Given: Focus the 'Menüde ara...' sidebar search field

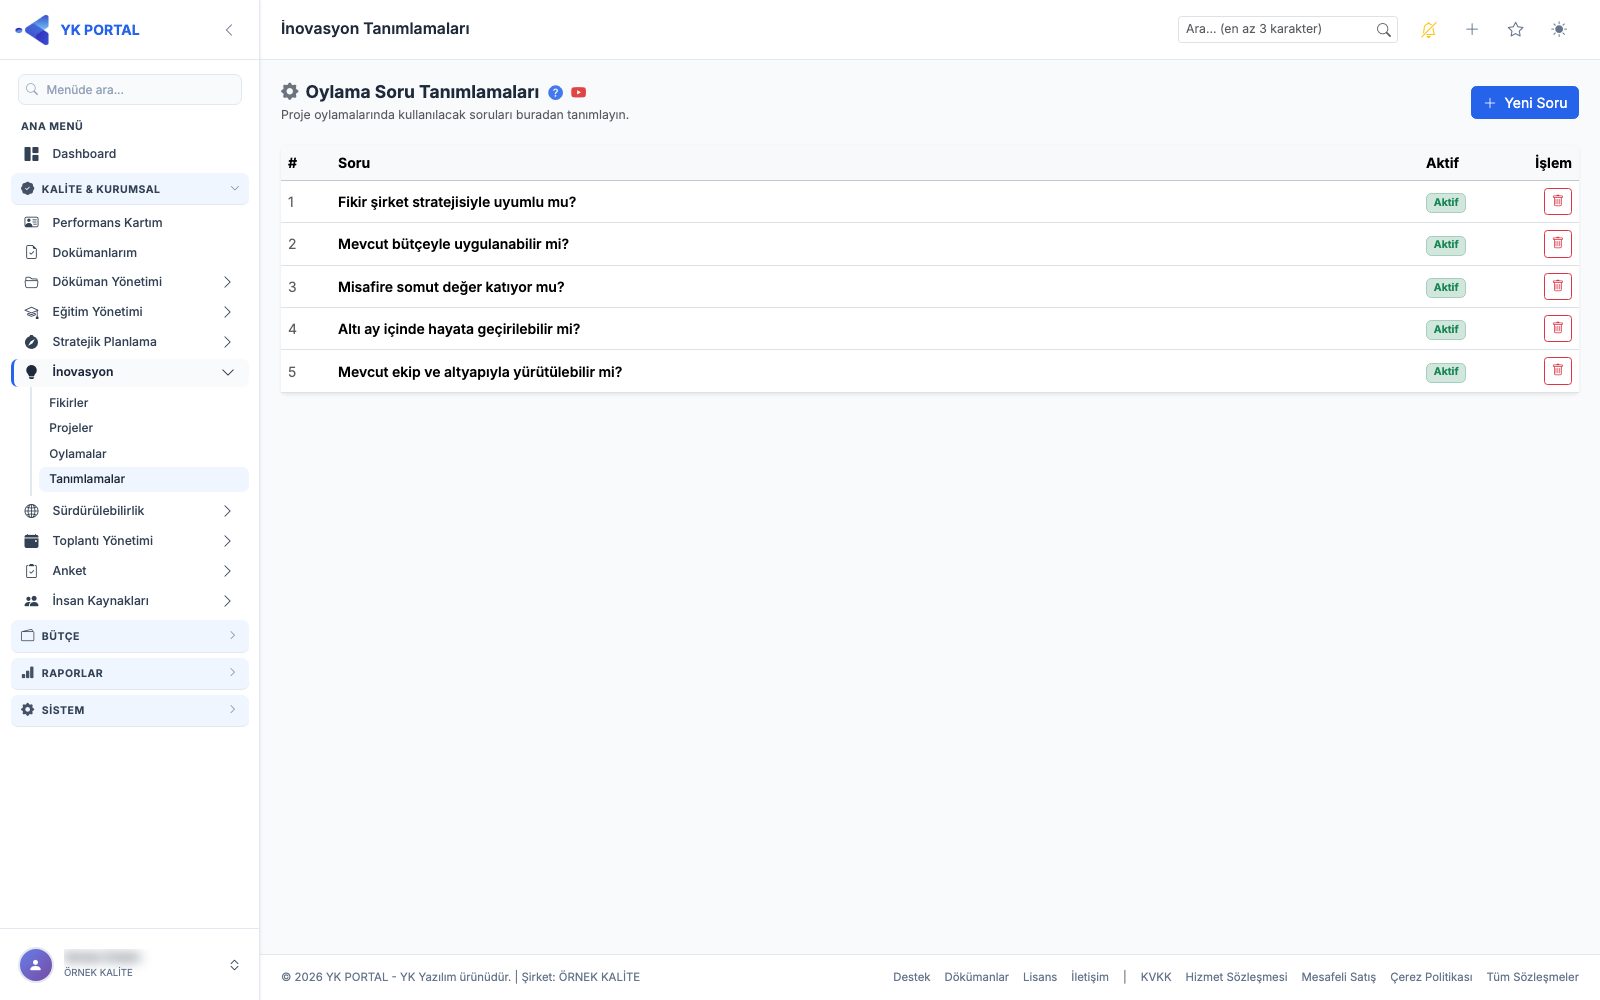Looking at the screenshot, I should (130, 89).
